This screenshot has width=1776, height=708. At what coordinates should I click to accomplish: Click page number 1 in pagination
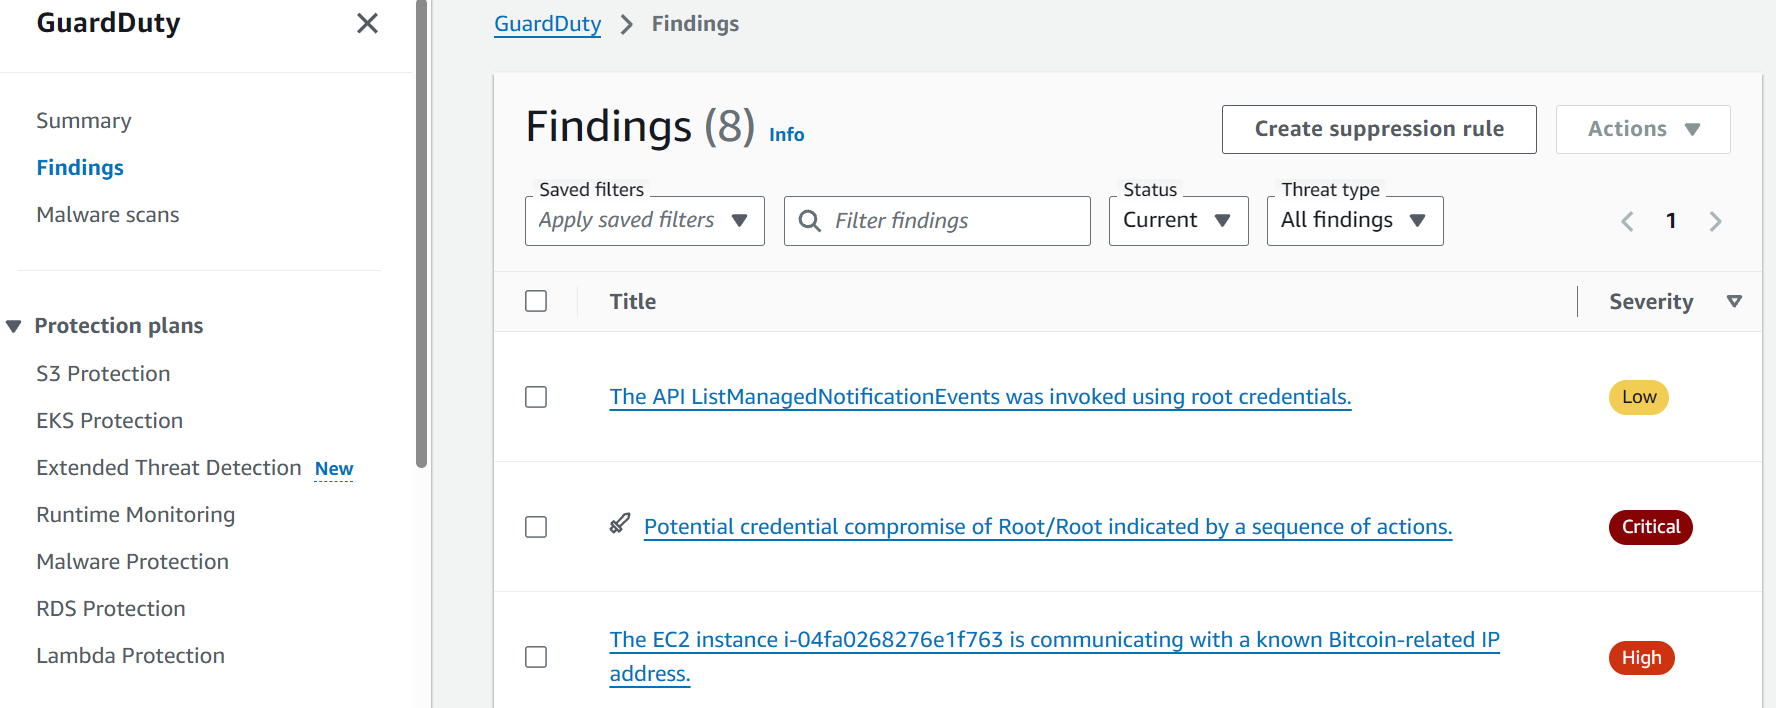pyautogui.click(x=1671, y=221)
